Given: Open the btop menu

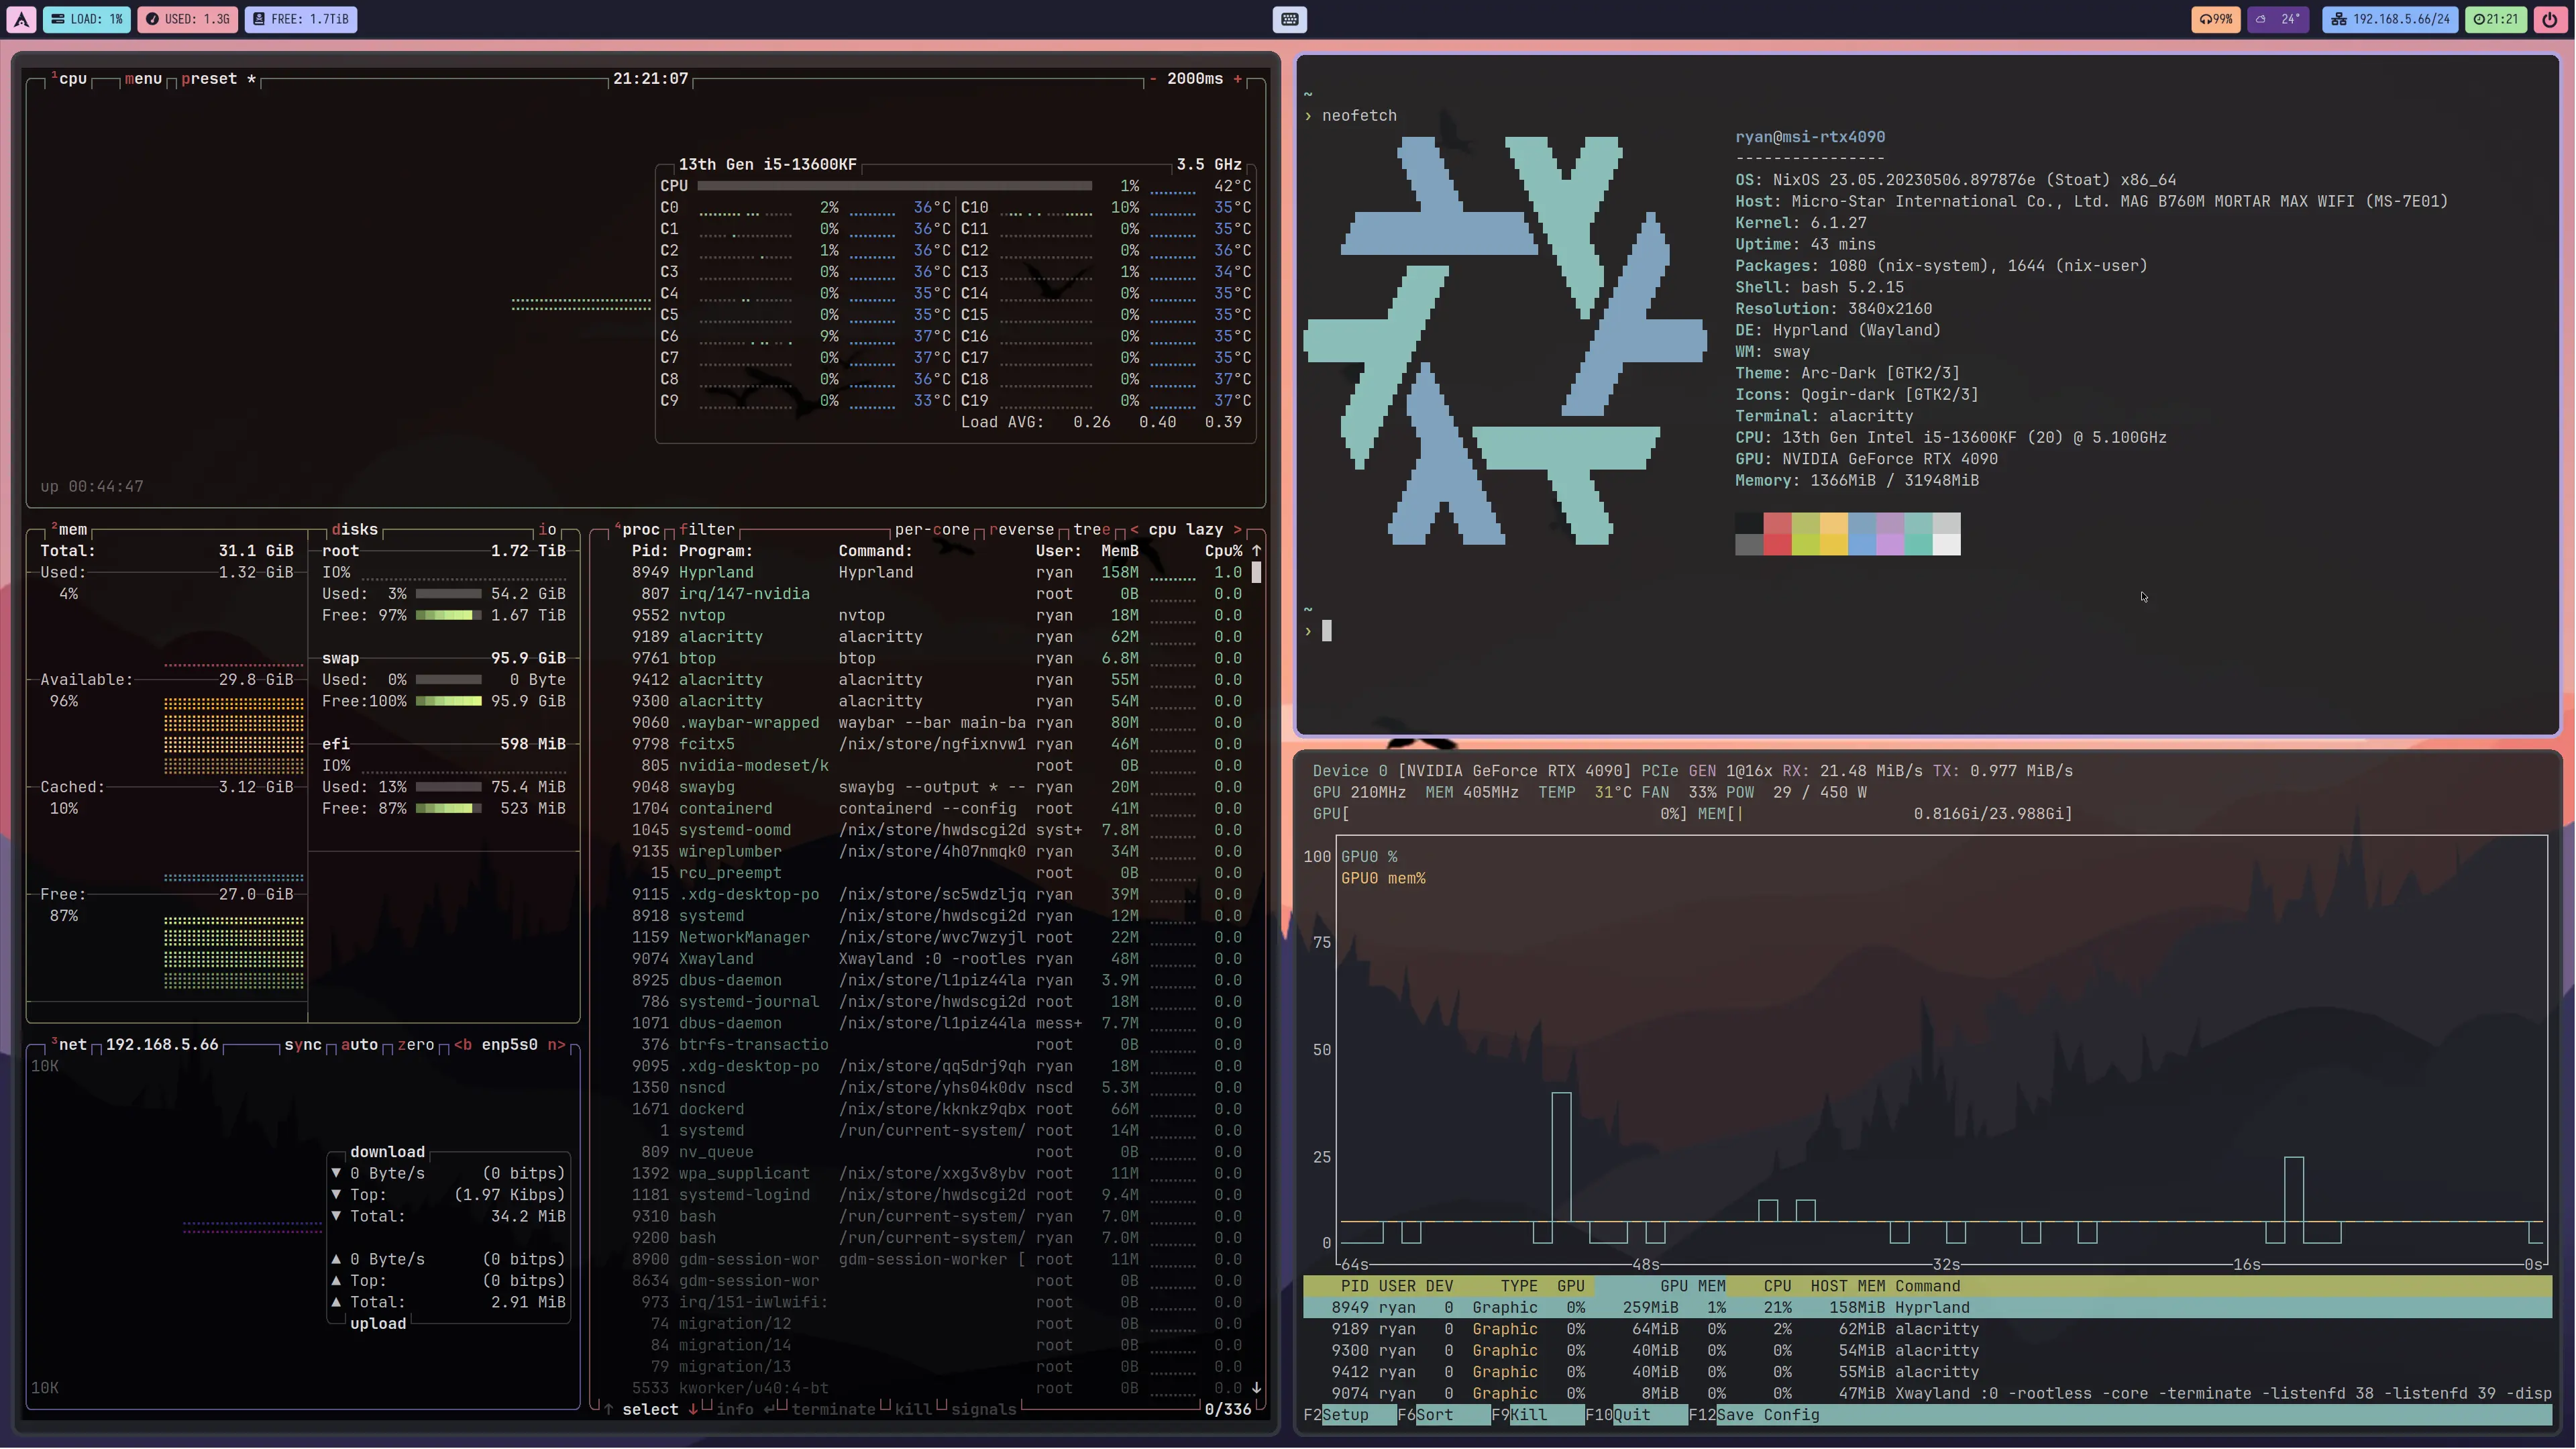Looking at the screenshot, I should (x=143, y=79).
